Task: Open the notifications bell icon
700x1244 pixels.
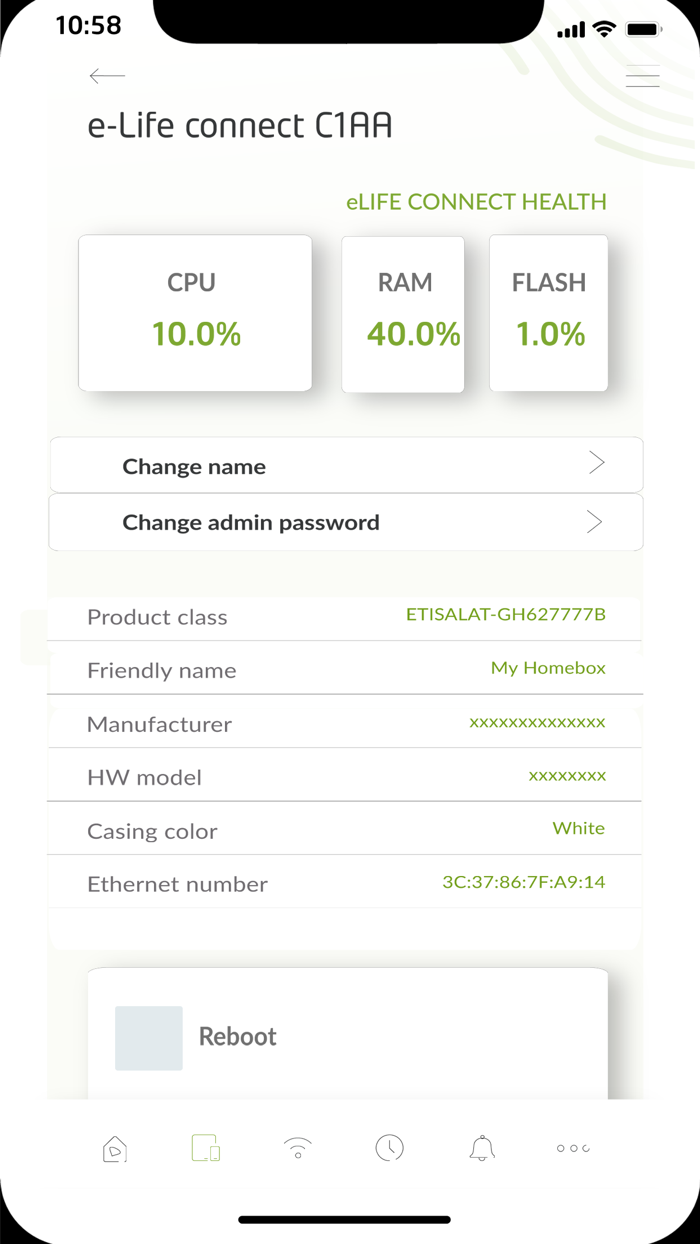Action: 481,1148
